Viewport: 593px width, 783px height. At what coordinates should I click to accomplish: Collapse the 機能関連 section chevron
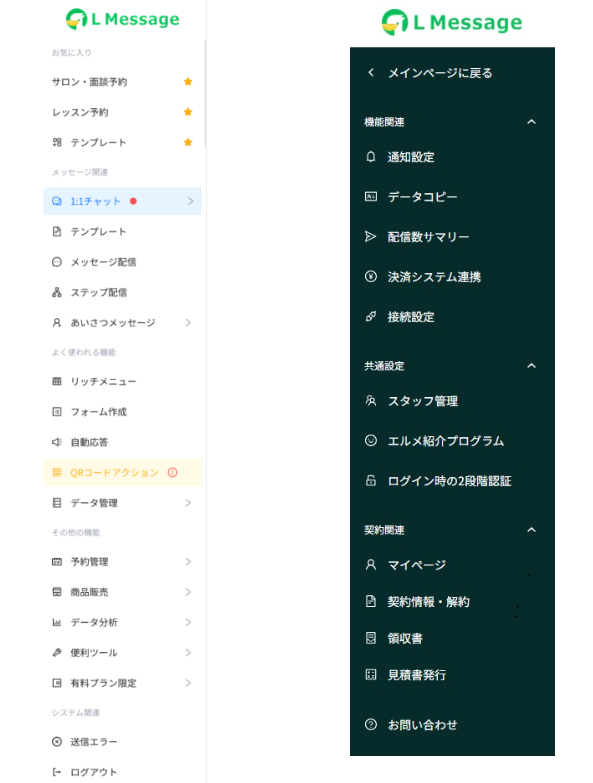[532, 121]
